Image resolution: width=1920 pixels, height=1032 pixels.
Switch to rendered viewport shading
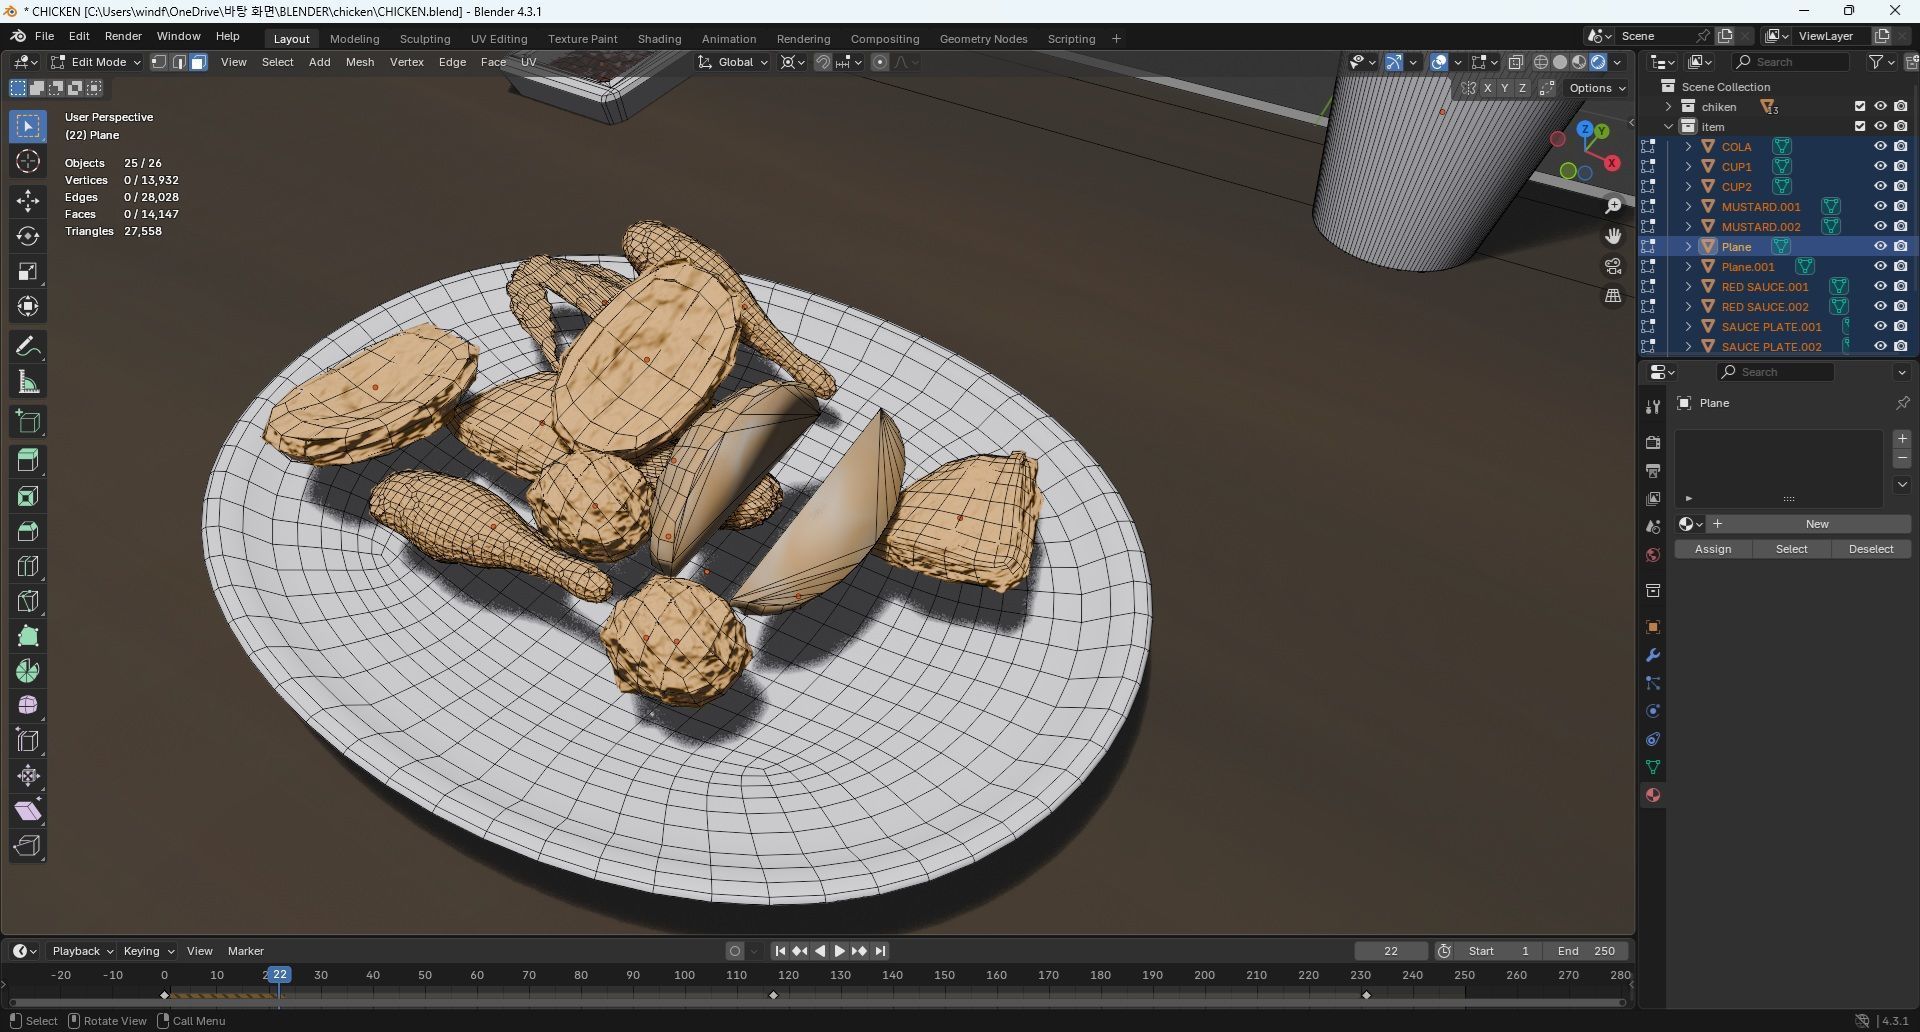(1598, 62)
